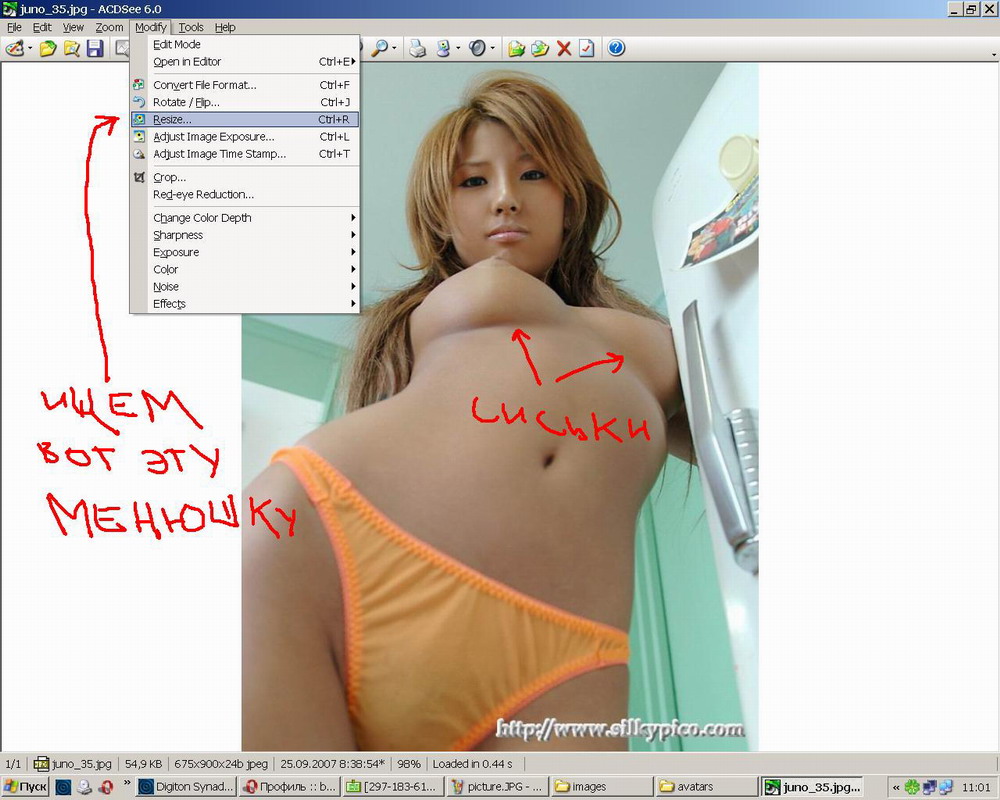Open the Tools menu

(x=191, y=27)
